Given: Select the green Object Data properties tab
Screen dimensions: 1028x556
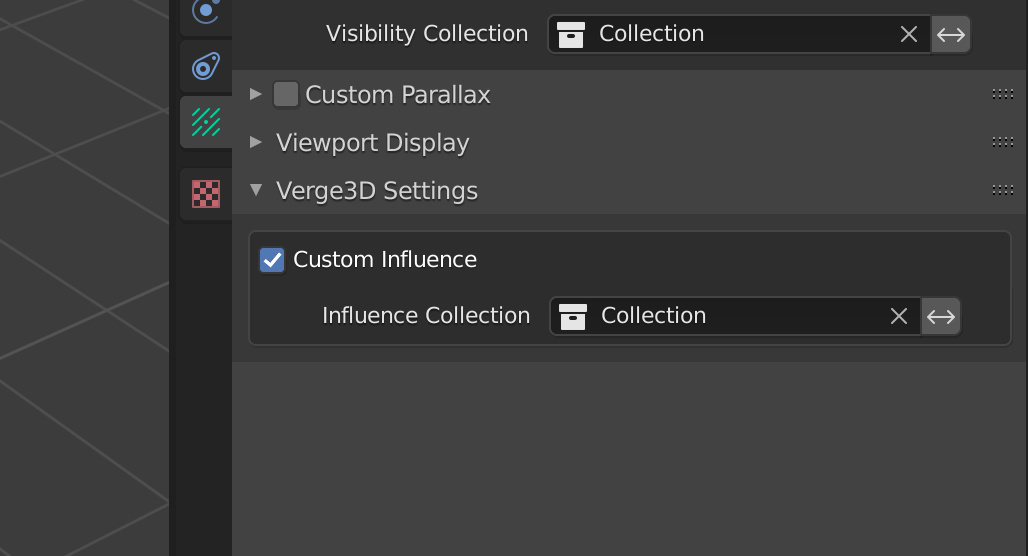Looking at the screenshot, I should (206, 122).
